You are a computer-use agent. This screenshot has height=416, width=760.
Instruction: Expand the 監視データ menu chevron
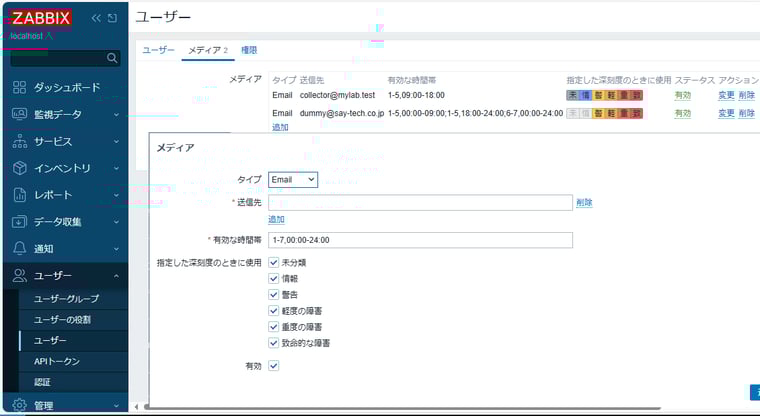coord(116,114)
